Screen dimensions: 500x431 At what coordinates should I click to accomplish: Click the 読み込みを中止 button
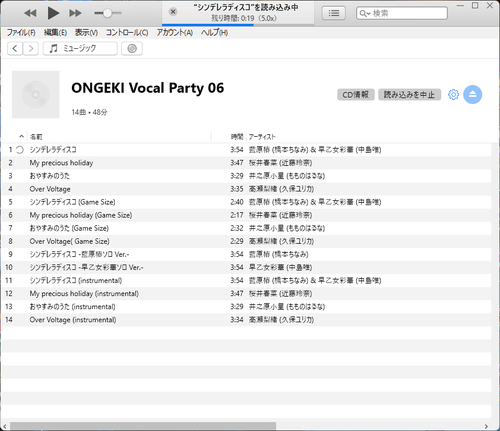(x=409, y=95)
